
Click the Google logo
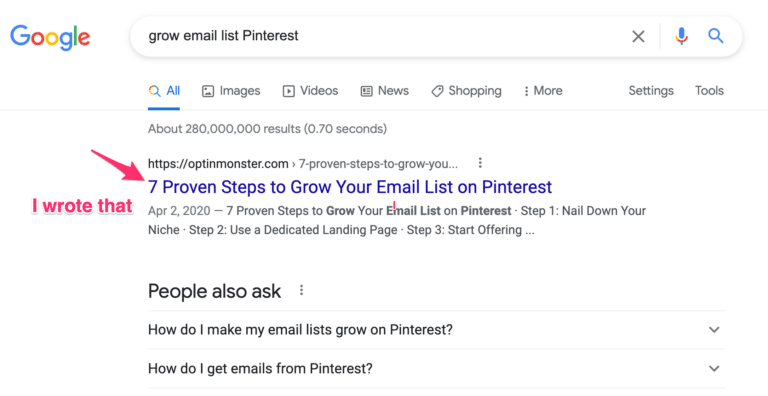[50, 38]
